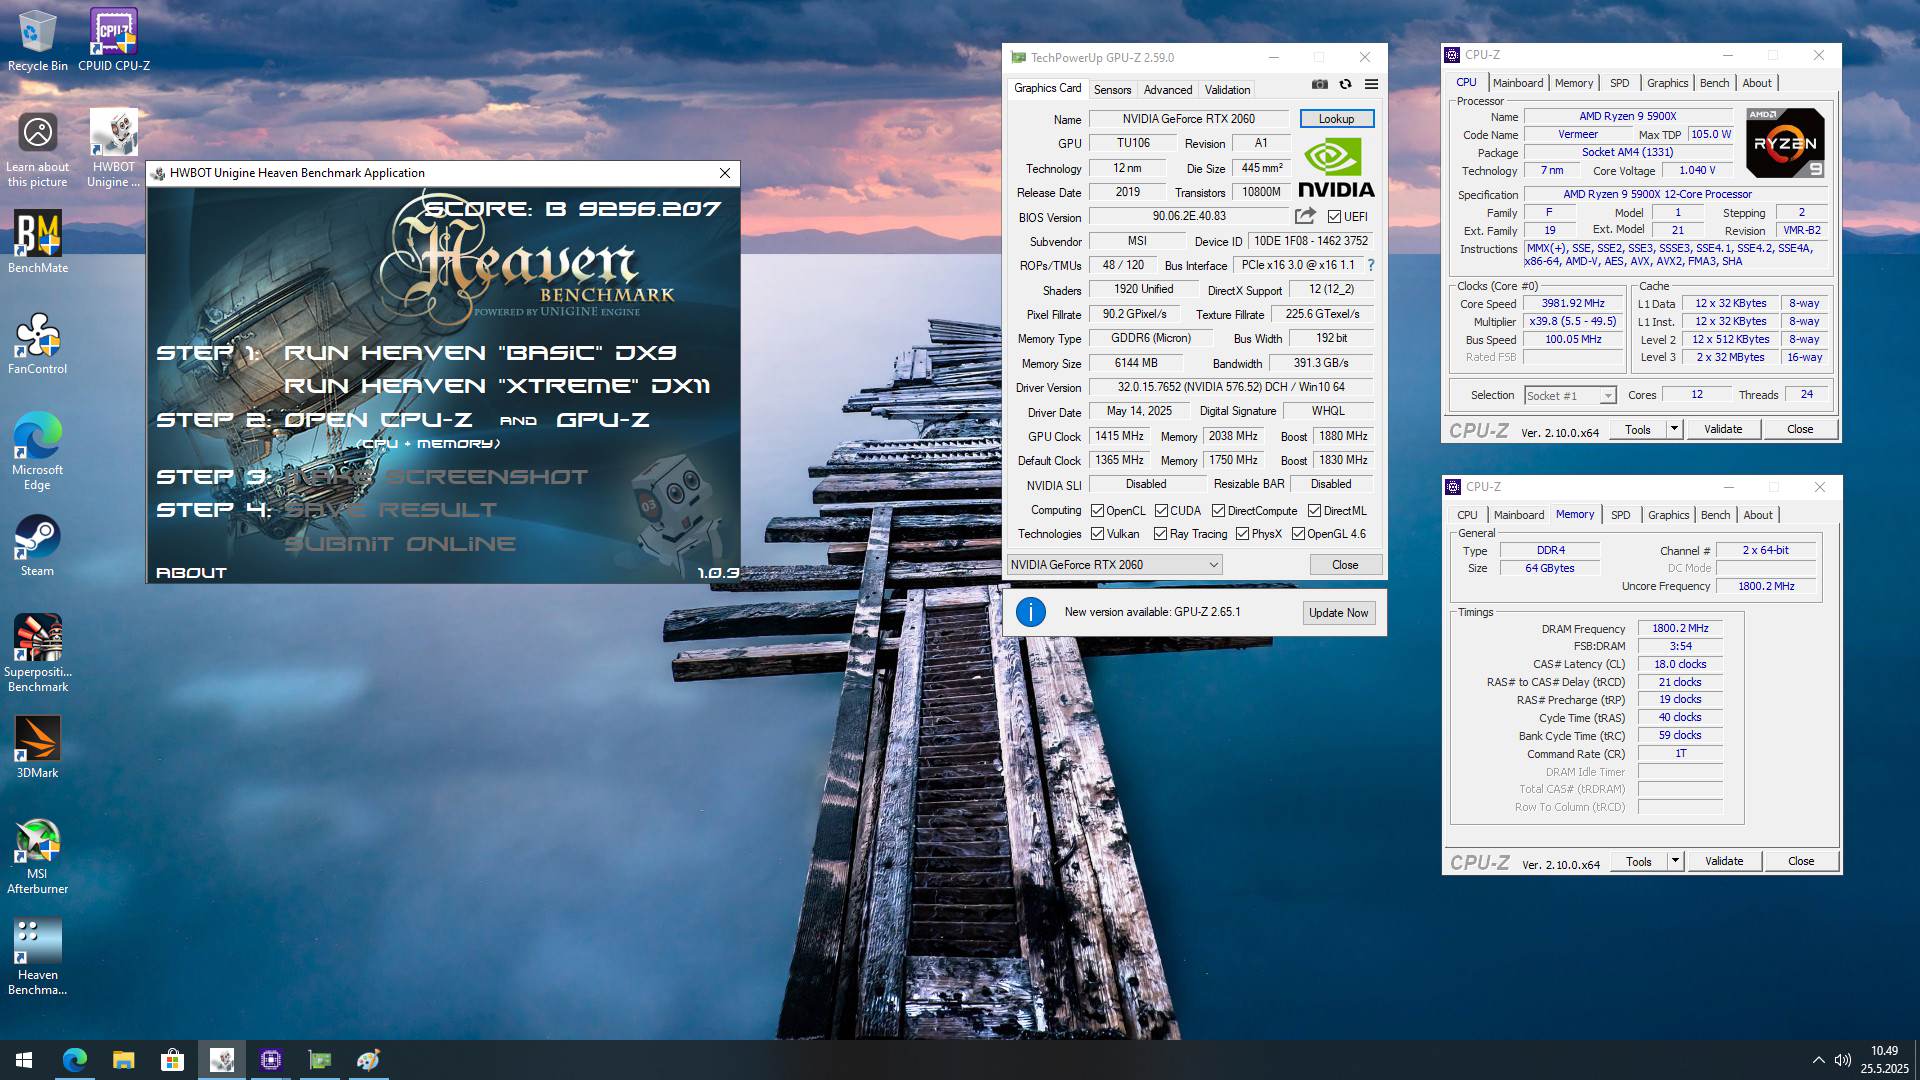
Task: Click the Bus Interface question mark icon
Action: tap(1370, 265)
